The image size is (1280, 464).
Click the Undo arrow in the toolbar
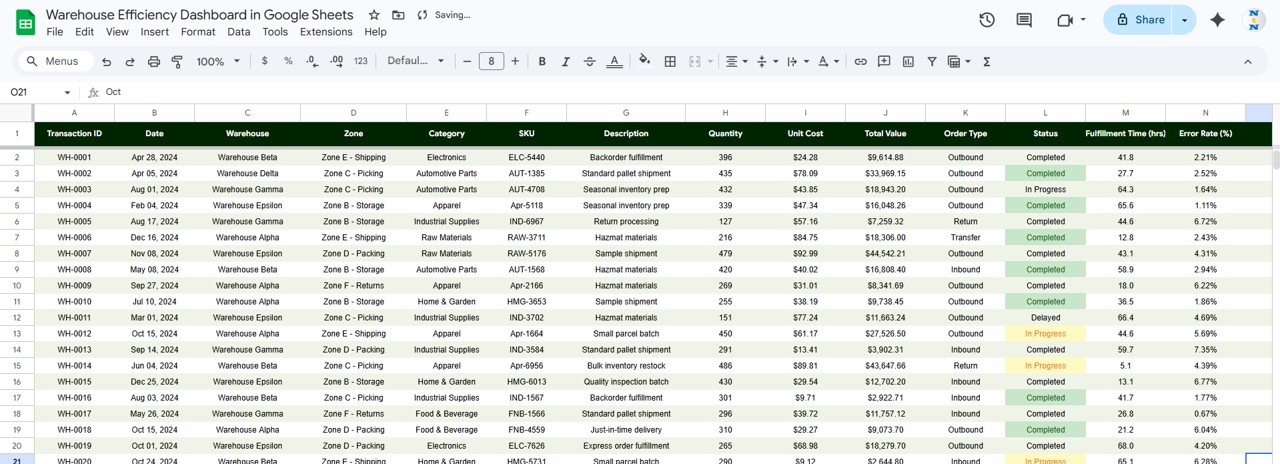pyautogui.click(x=106, y=61)
